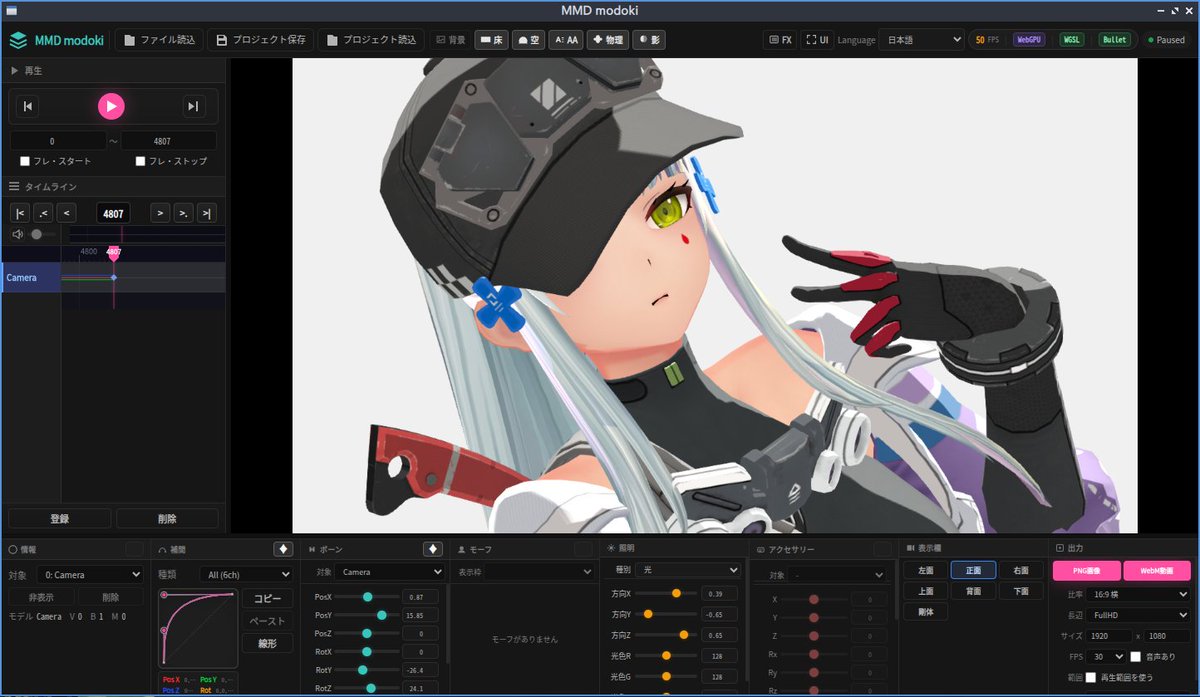Image resolution: width=1200 pixels, height=697 pixels.
Task: Click the Camera keyframe diamond on timeline
Action: (113, 278)
